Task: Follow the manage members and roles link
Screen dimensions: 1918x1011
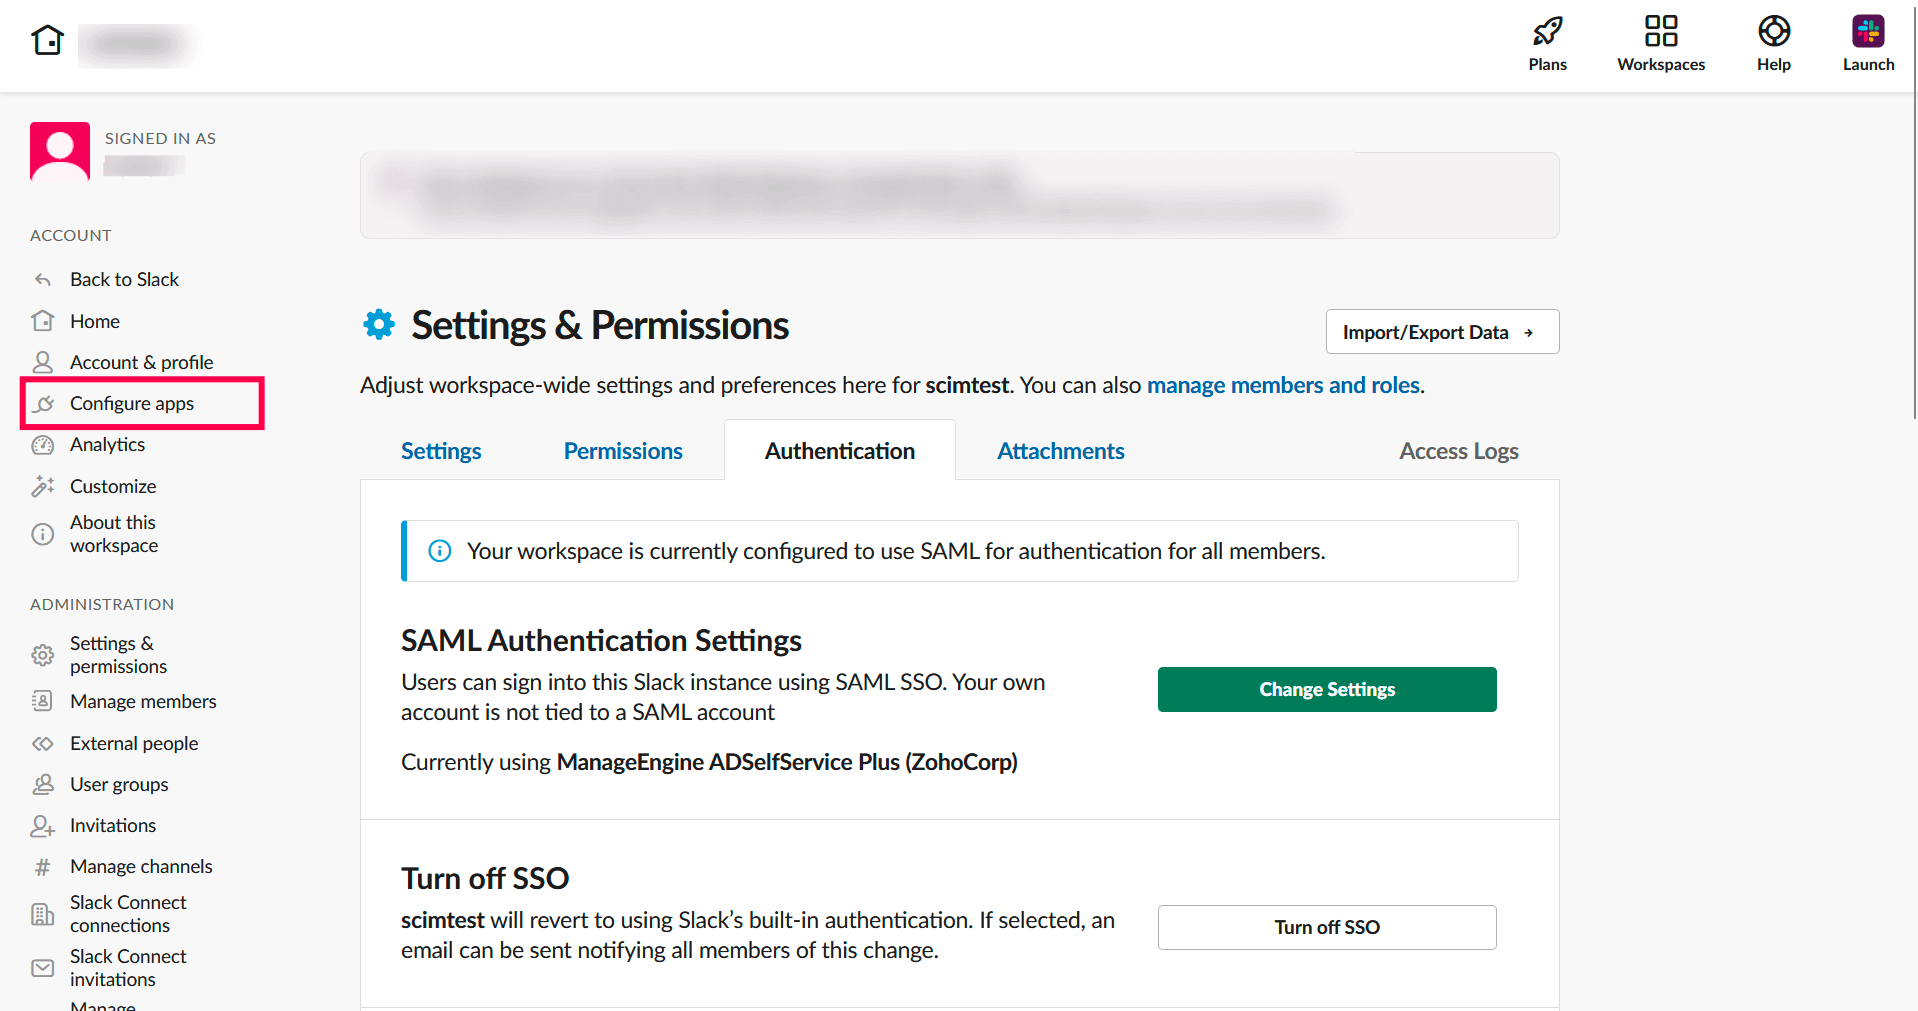Action: tap(1283, 385)
